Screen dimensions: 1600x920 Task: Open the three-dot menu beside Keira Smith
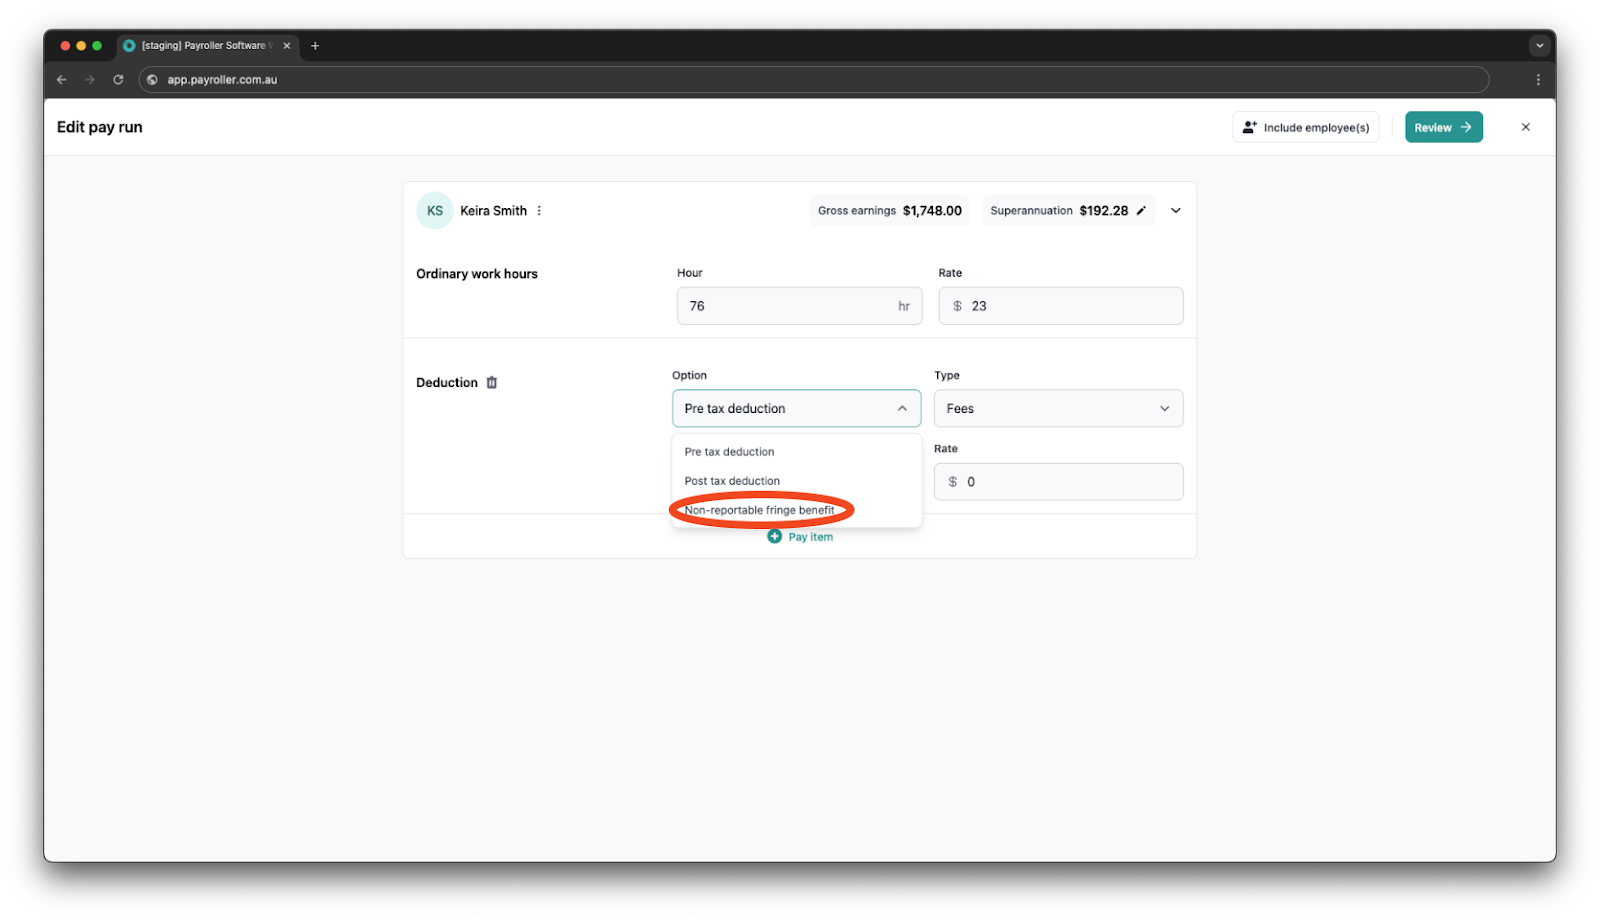tap(539, 211)
